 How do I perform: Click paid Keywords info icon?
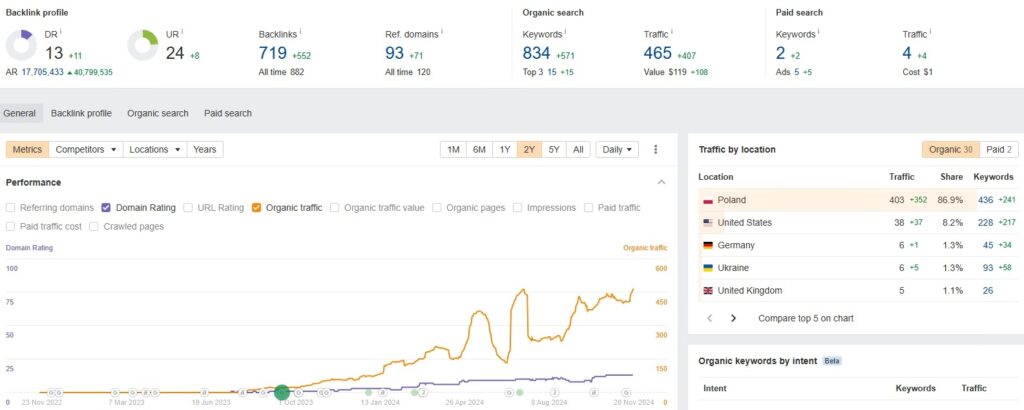pos(818,31)
